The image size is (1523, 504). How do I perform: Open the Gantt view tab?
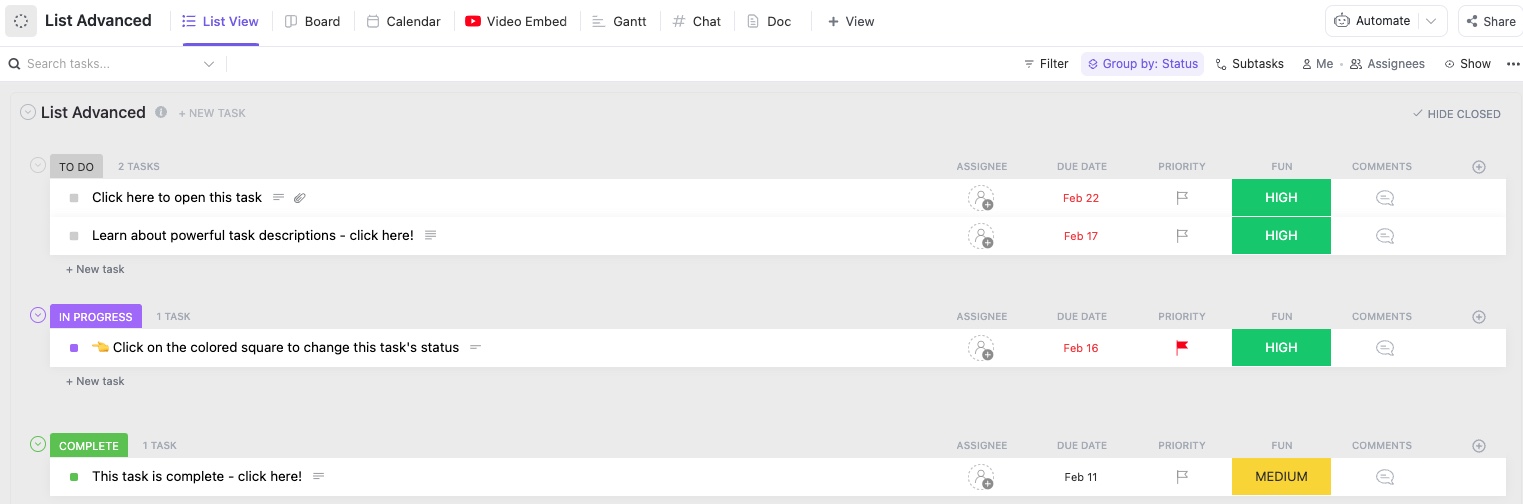pos(619,21)
